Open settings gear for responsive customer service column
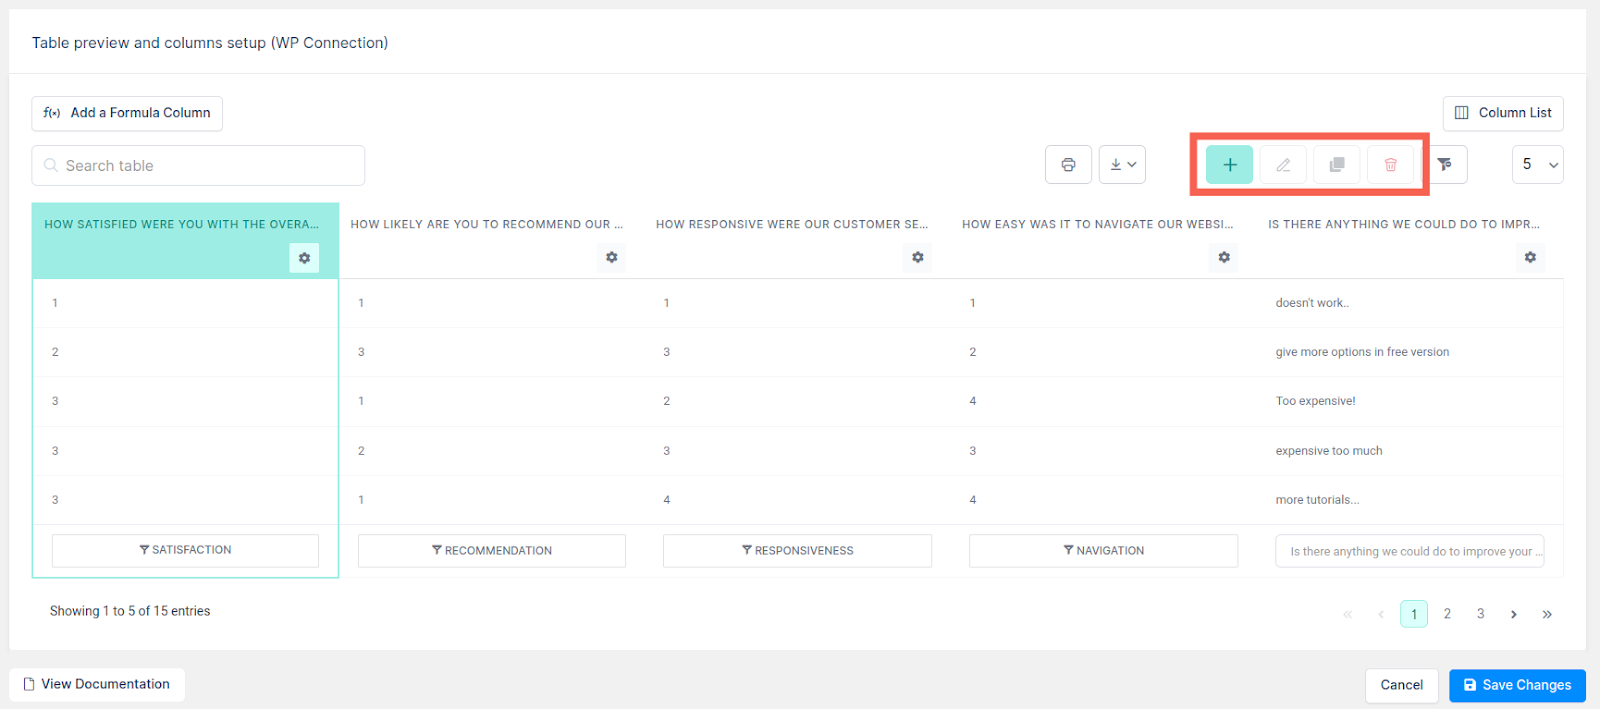 coord(917,257)
